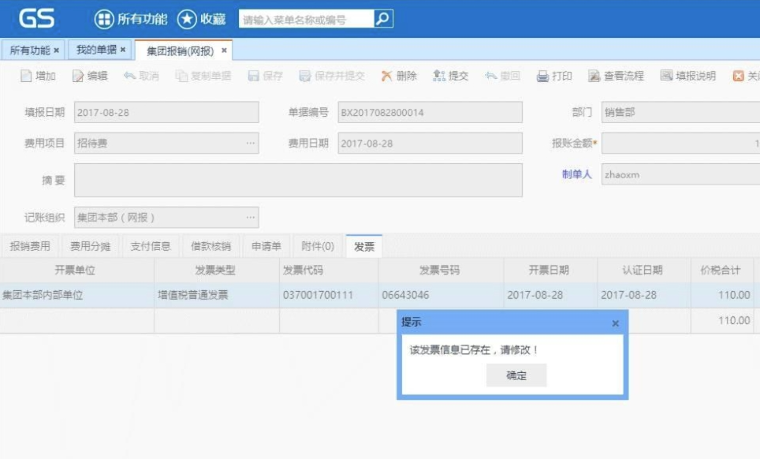Viewport: 760px width, 459px height.
Task: Click the 报账金额 field
Action: 681,143
